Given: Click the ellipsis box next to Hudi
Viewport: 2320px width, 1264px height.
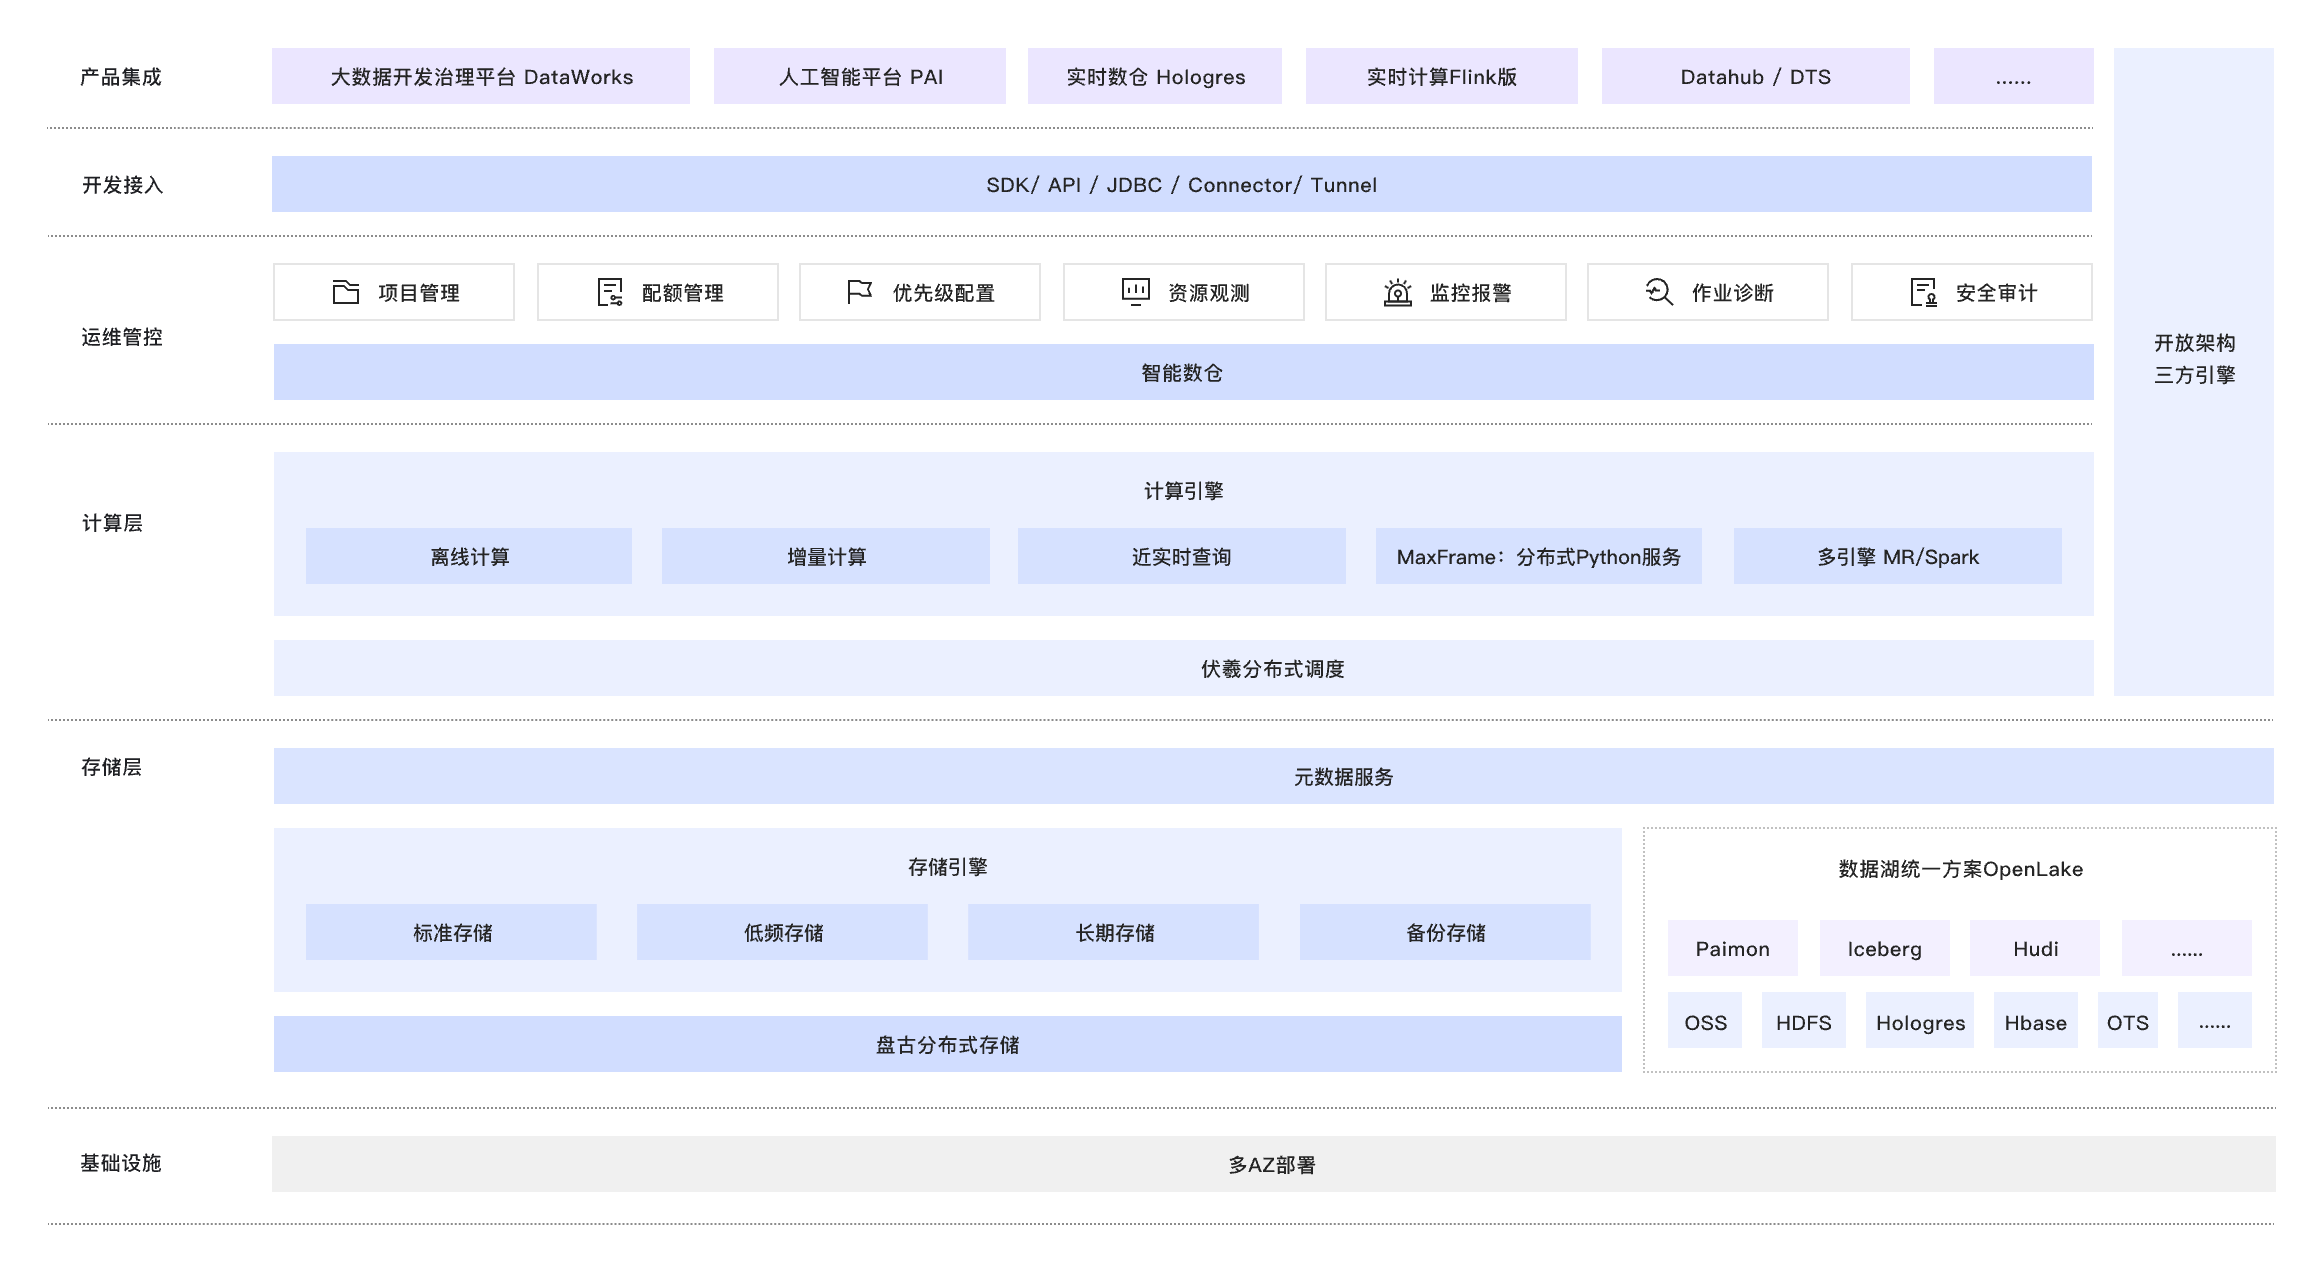Looking at the screenshot, I should tap(2187, 948).
